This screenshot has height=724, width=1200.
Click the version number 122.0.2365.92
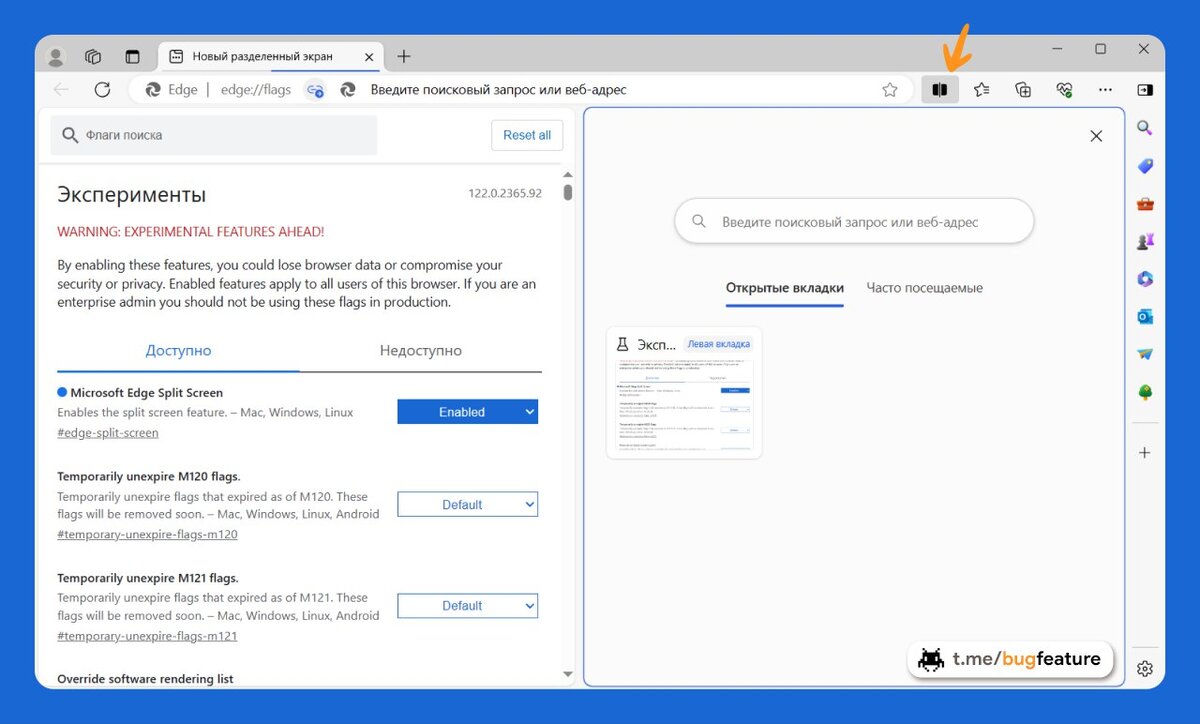(505, 193)
